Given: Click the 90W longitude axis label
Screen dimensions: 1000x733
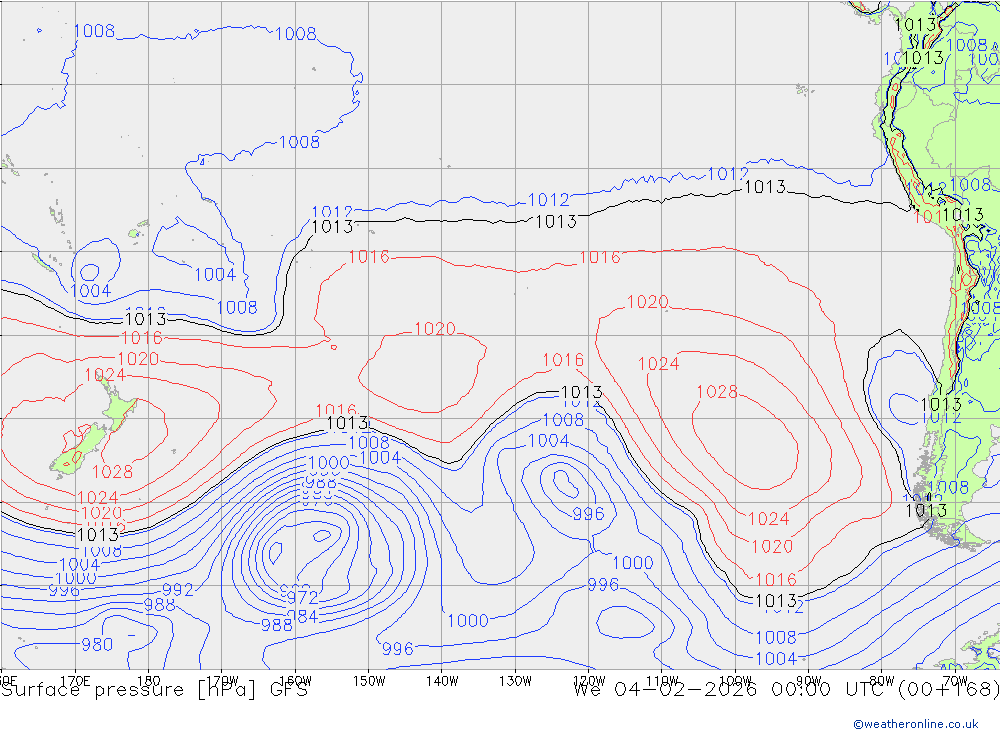Looking at the screenshot, I should (809, 681).
